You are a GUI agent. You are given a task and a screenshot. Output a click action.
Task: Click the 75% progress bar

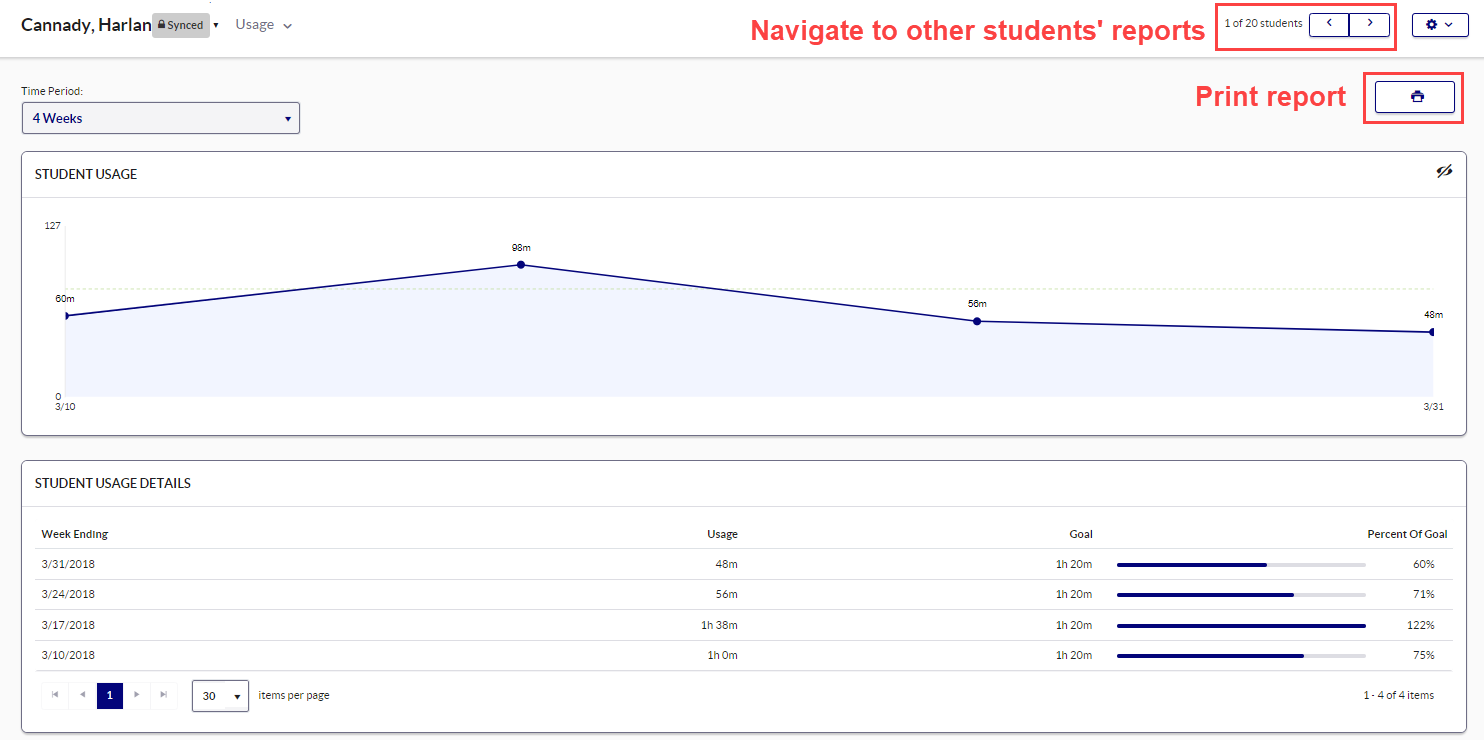(x=1241, y=656)
